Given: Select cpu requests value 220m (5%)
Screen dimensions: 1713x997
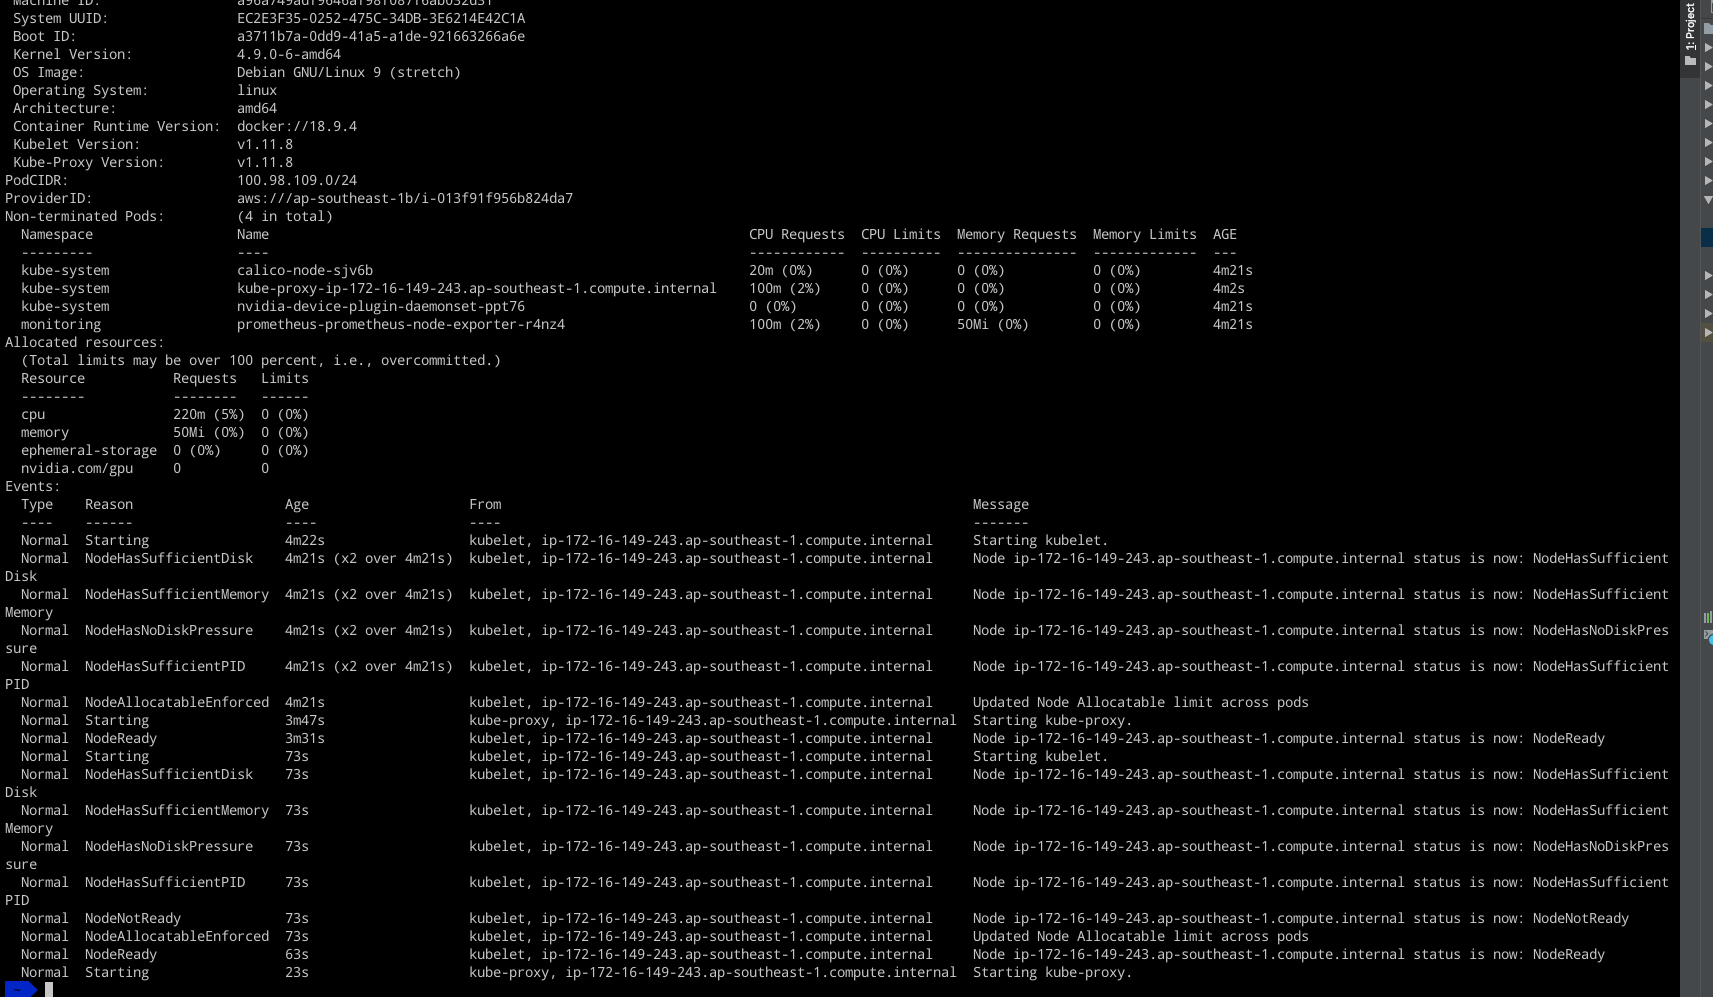Looking at the screenshot, I should pos(209,414).
